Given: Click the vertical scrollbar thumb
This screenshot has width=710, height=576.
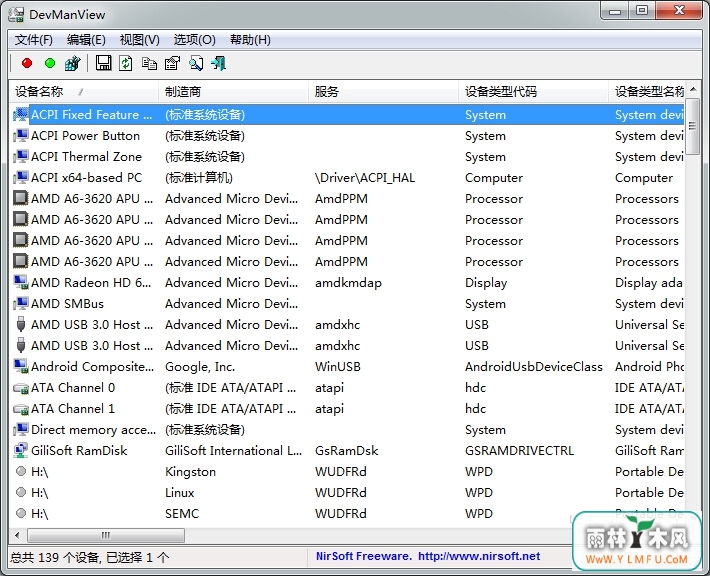Looking at the screenshot, I should click(x=693, y=126).
